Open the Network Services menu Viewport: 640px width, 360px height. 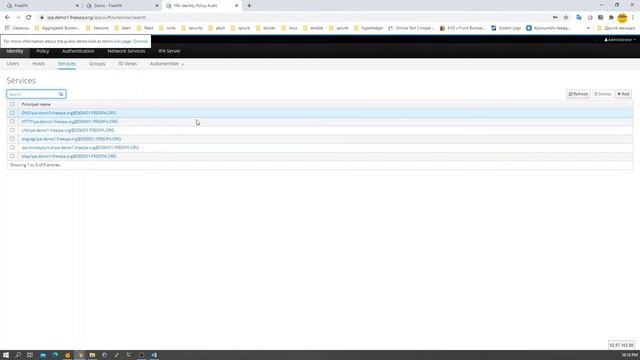126,51
